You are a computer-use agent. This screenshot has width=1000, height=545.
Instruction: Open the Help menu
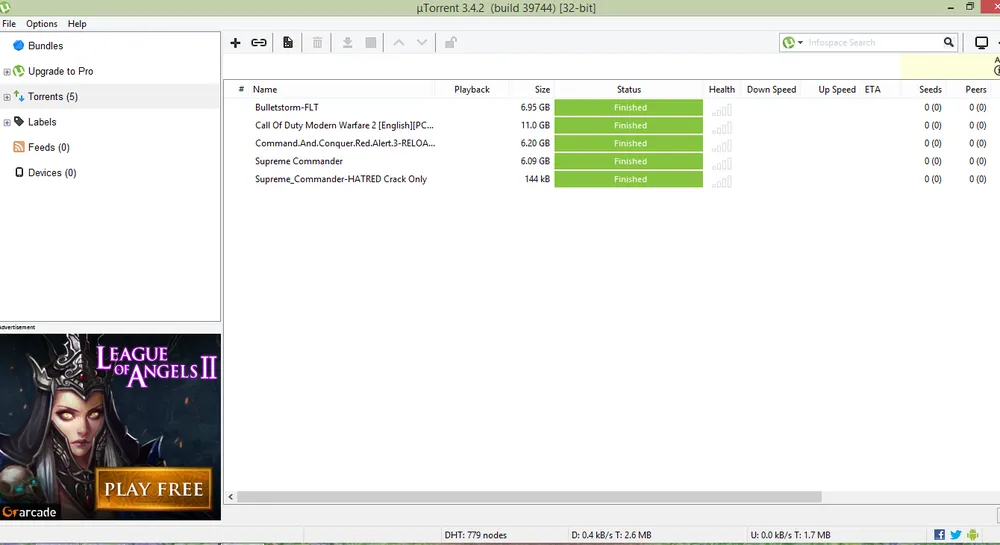pyautogui.click(x=77, y=24)
